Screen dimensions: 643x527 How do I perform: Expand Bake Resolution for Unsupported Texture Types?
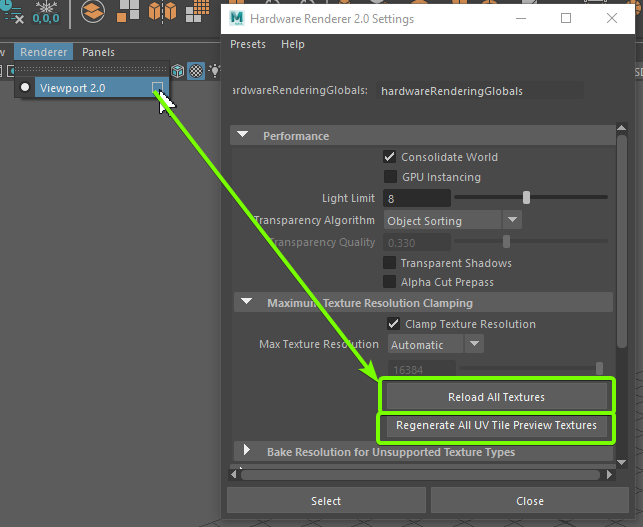(246, 450)
